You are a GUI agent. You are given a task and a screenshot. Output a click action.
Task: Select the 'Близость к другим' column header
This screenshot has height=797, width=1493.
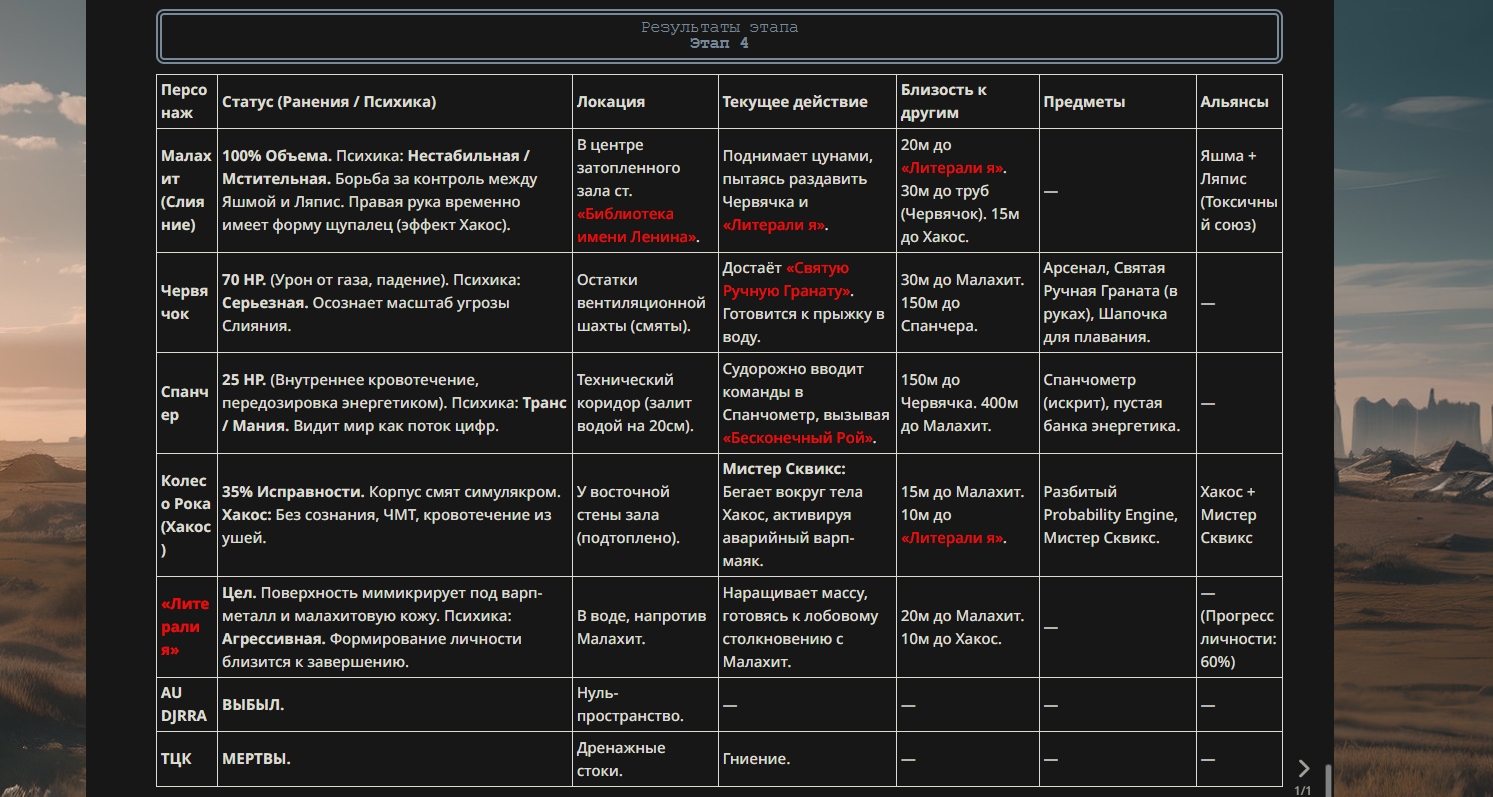(x=967, y=101)
